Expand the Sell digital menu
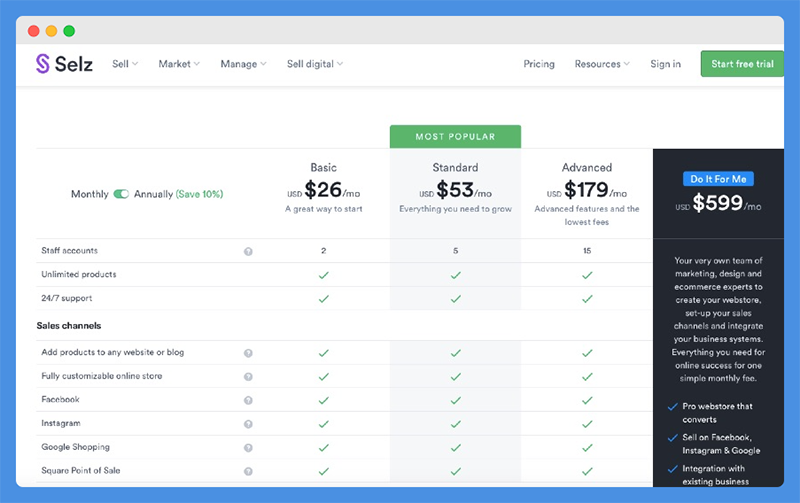This screenshot has height=503, width=800. tap(315, 64)
